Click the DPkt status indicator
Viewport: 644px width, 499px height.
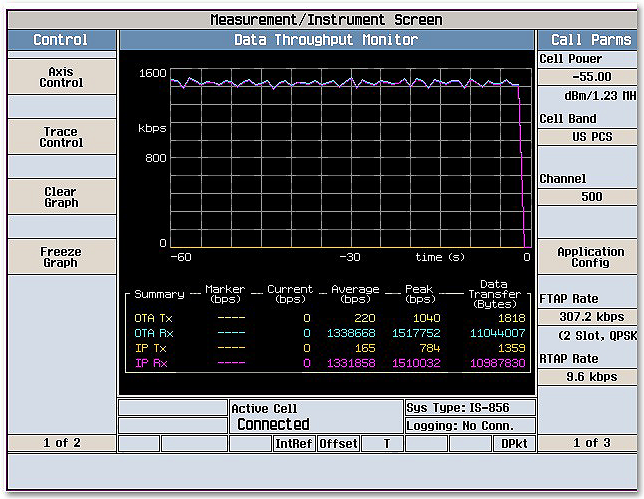[x=514, y=444]
